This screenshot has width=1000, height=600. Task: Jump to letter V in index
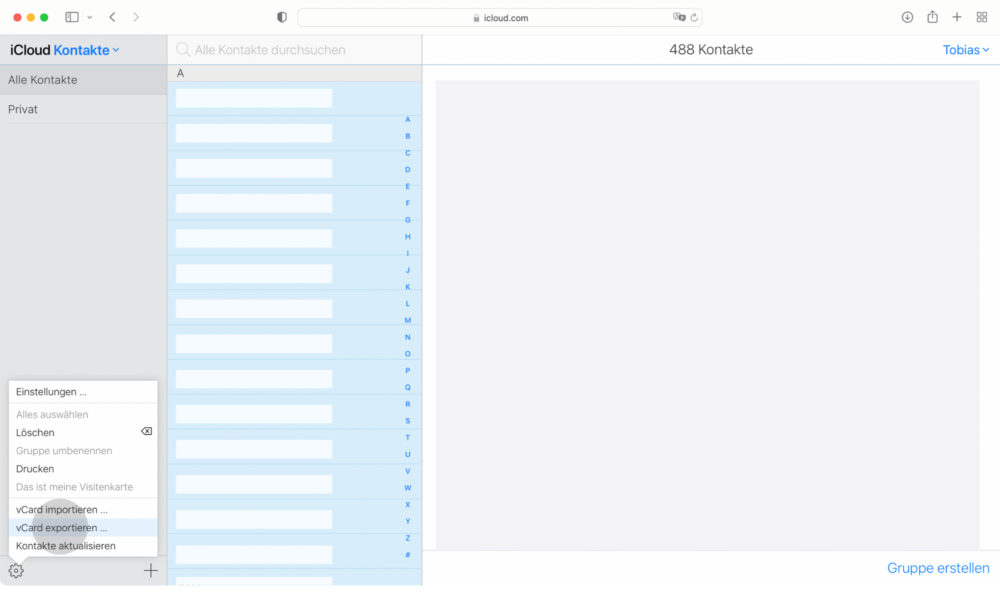408,471
